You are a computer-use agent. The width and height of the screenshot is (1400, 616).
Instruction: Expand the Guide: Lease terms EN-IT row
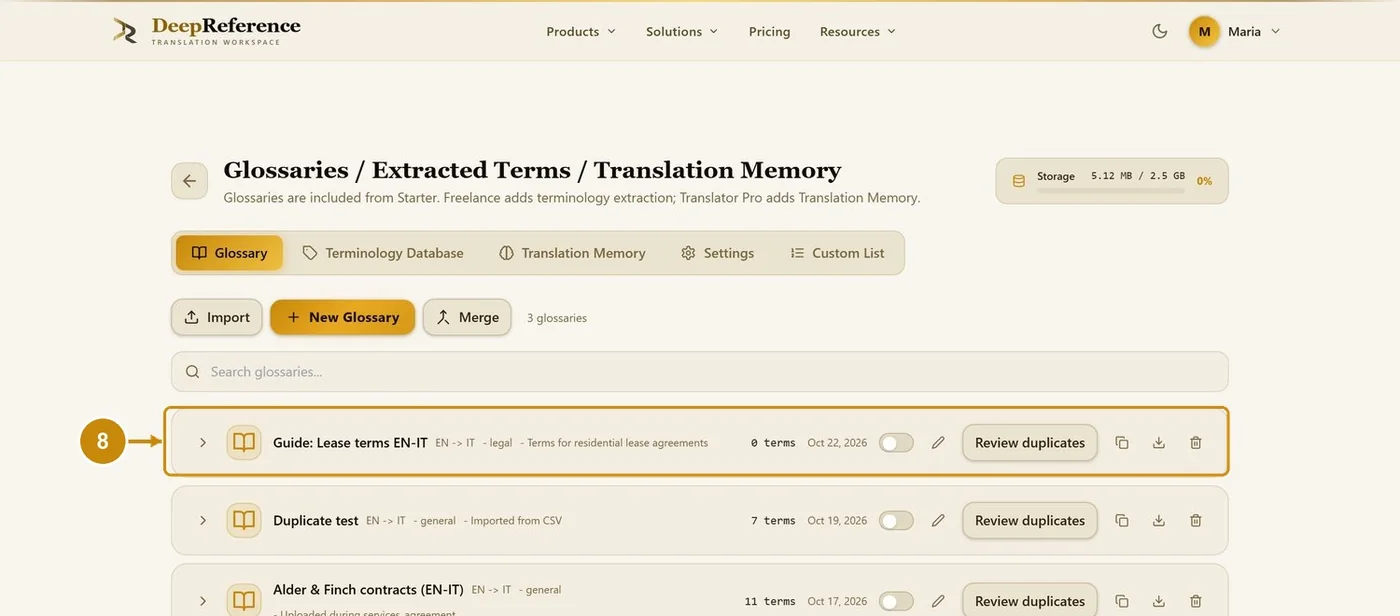203,443
